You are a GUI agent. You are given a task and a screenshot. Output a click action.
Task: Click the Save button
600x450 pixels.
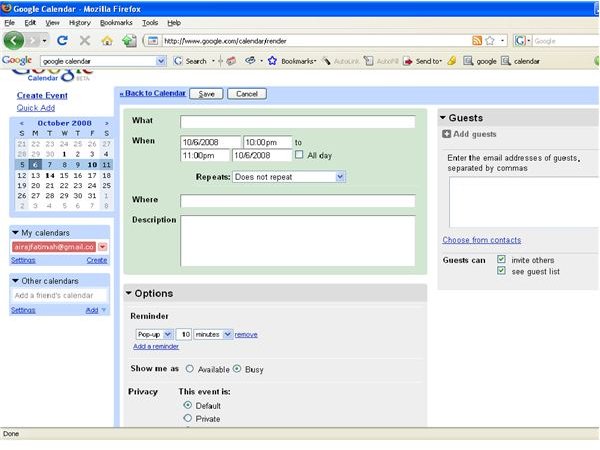pyautogui.click(x=206, y=94)
